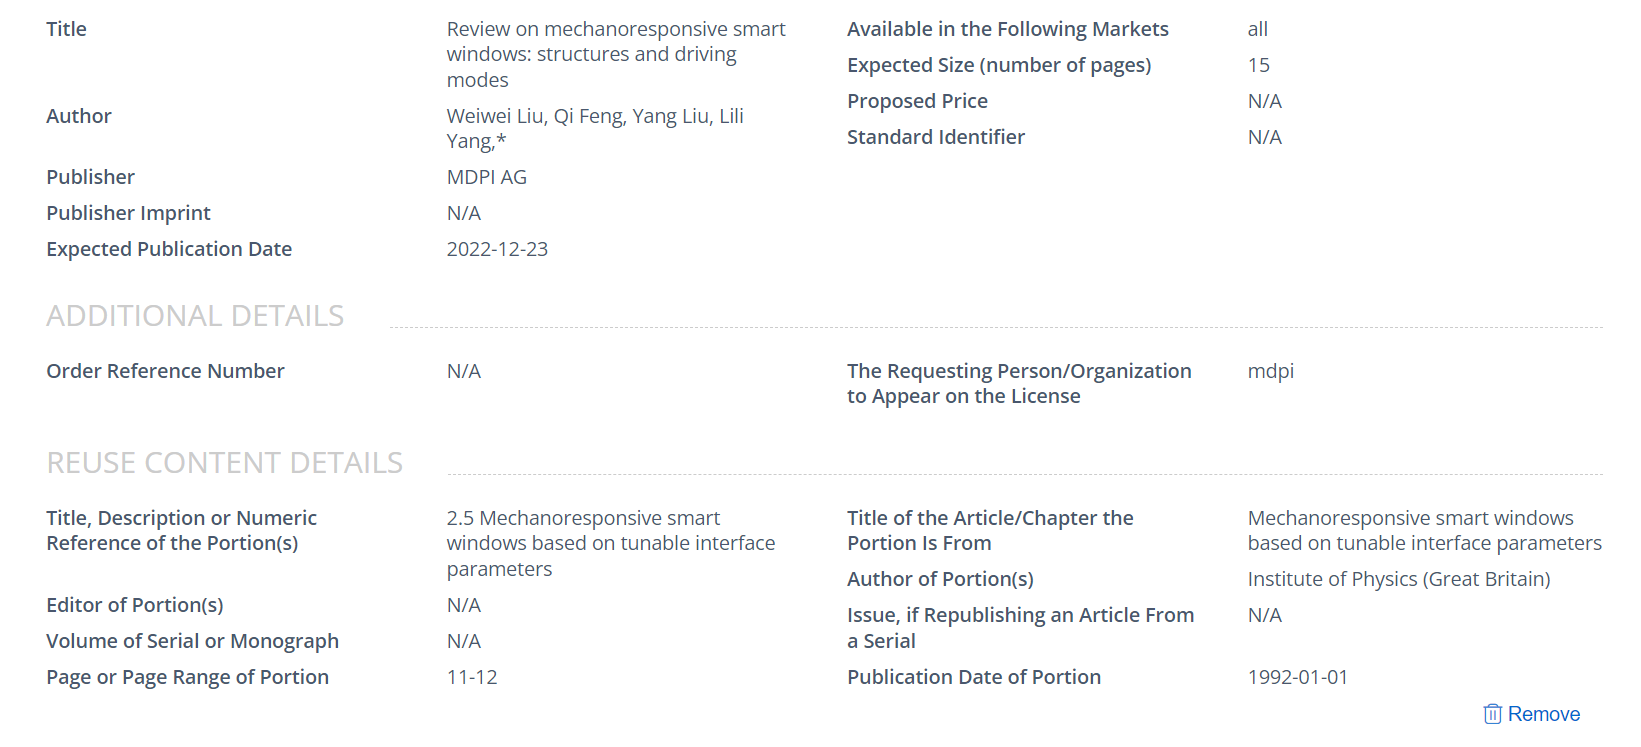Image resolution: width=1641 pixels, height=747 pixels.
Task: Click the trash can Remove icon
Action: (1492, 714)
